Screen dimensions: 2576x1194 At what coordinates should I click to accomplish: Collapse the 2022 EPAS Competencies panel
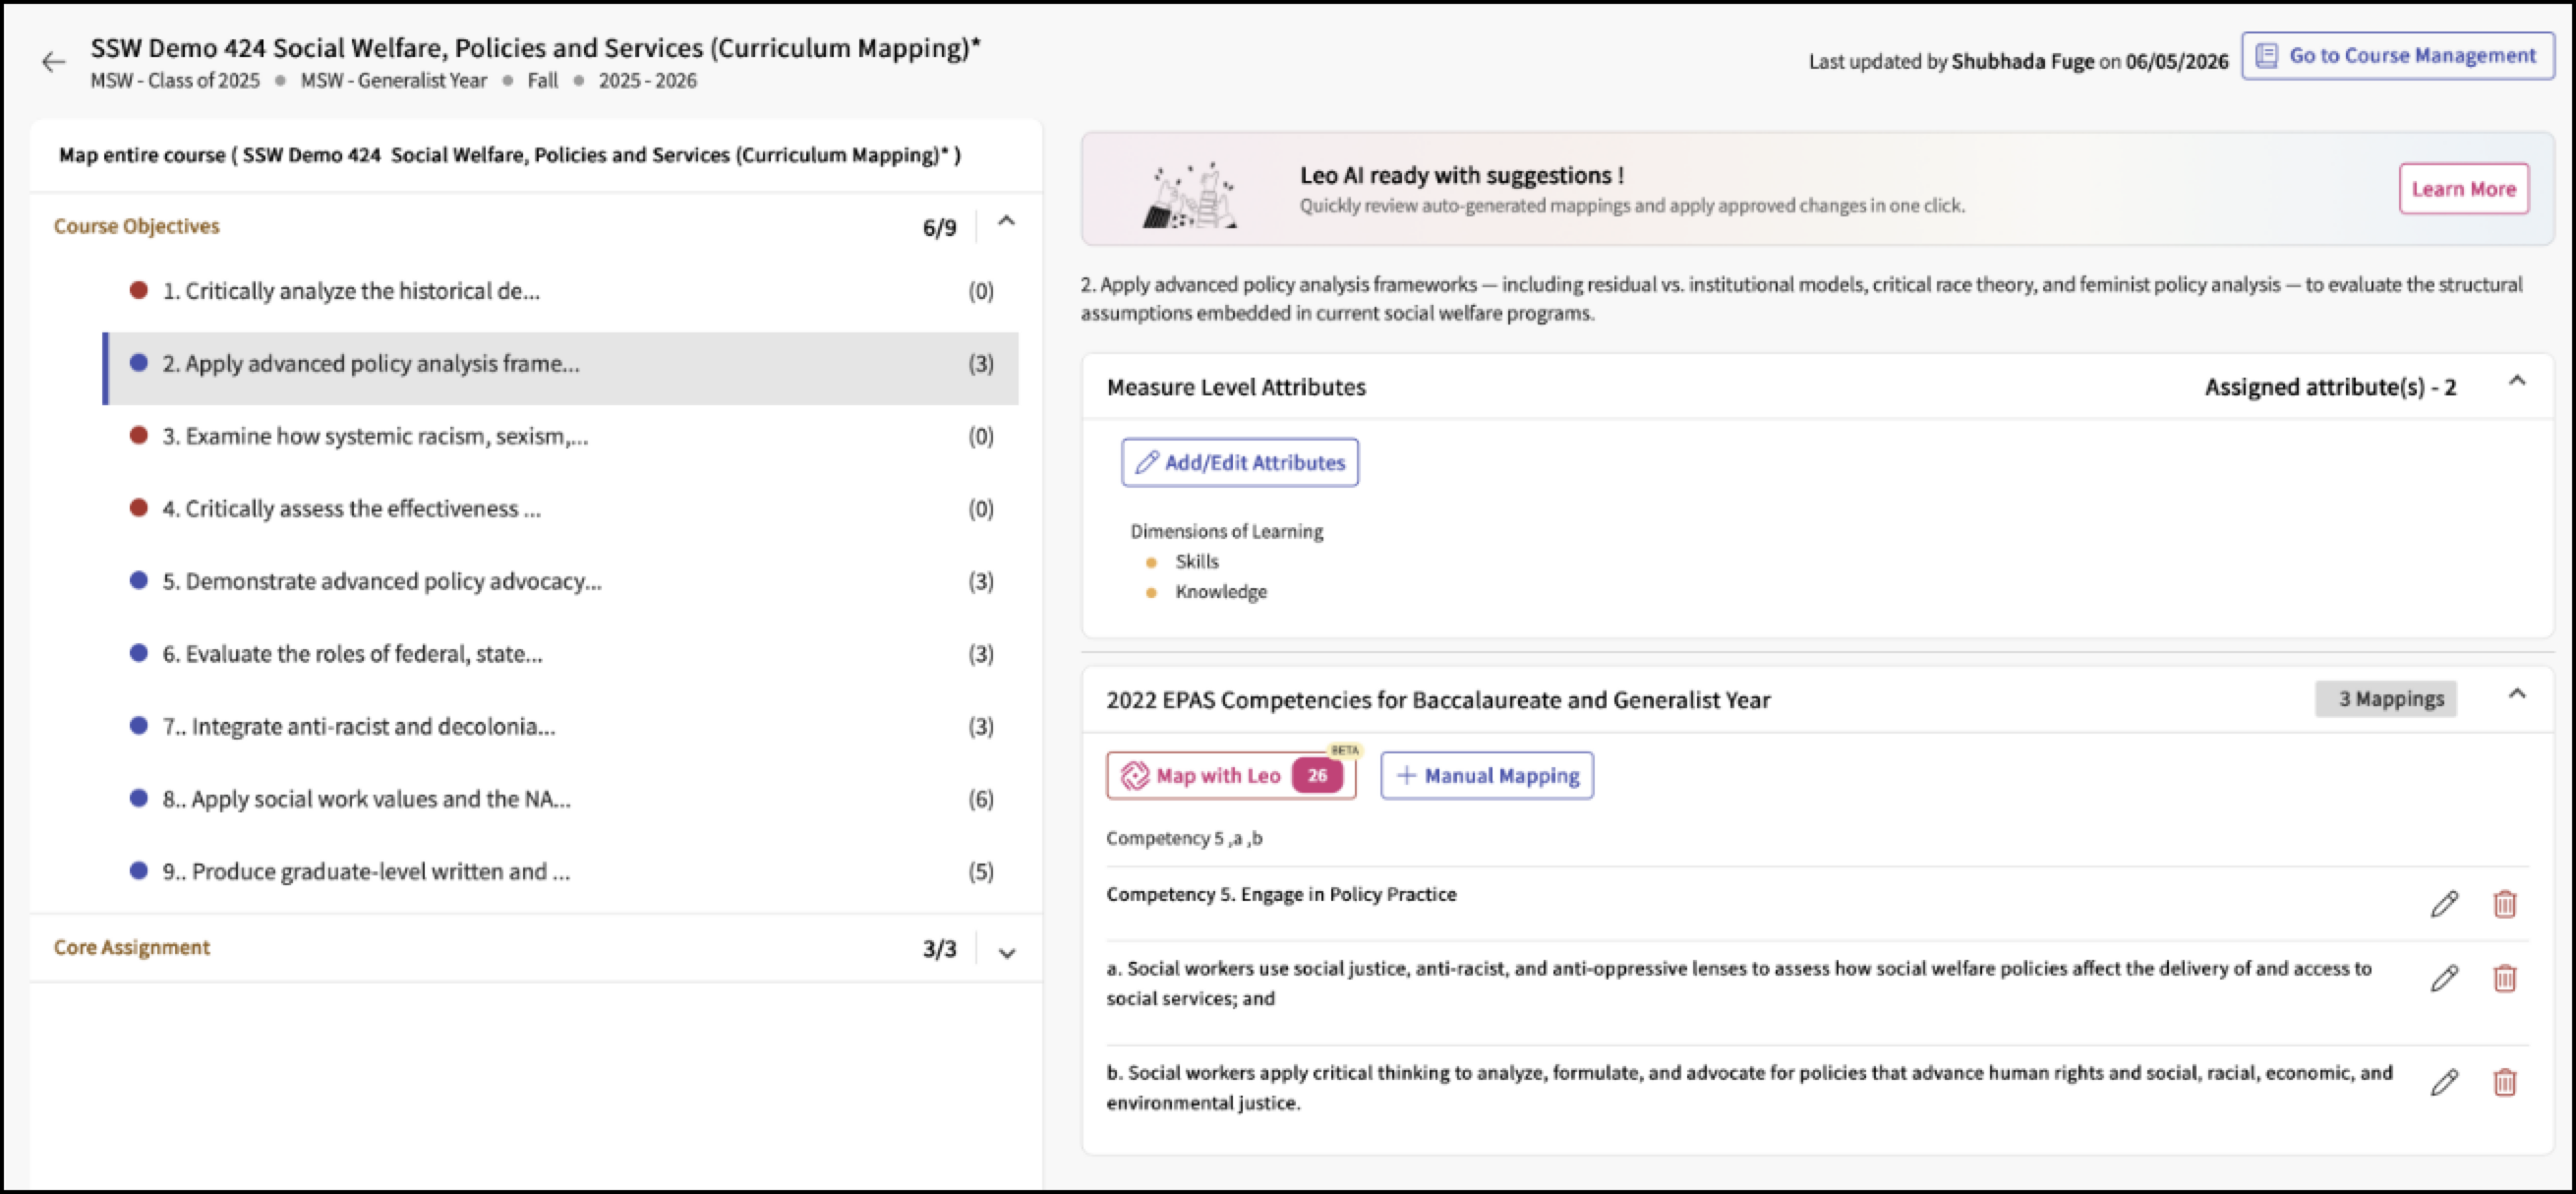(2517, 694)
